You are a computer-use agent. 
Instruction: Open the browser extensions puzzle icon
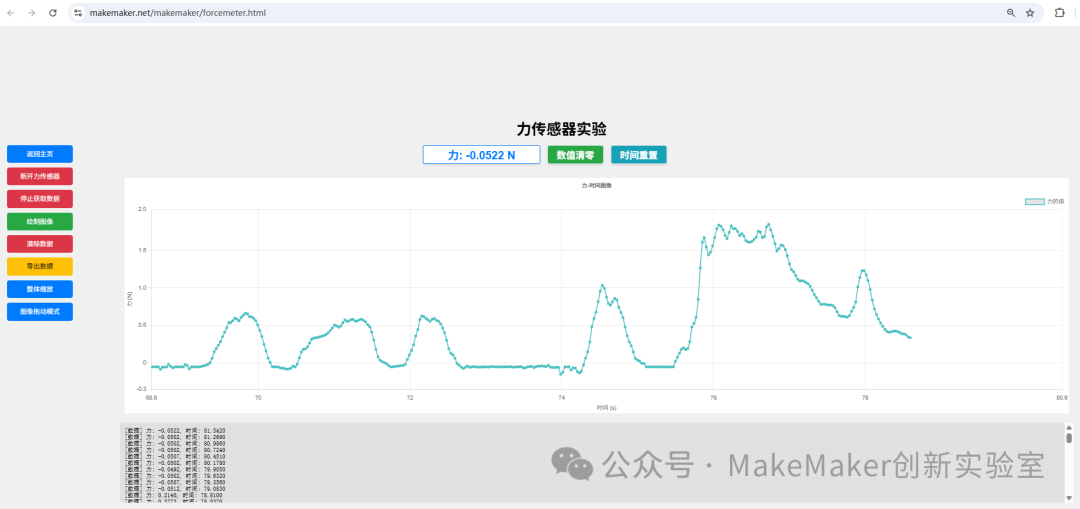(1060, 13)
